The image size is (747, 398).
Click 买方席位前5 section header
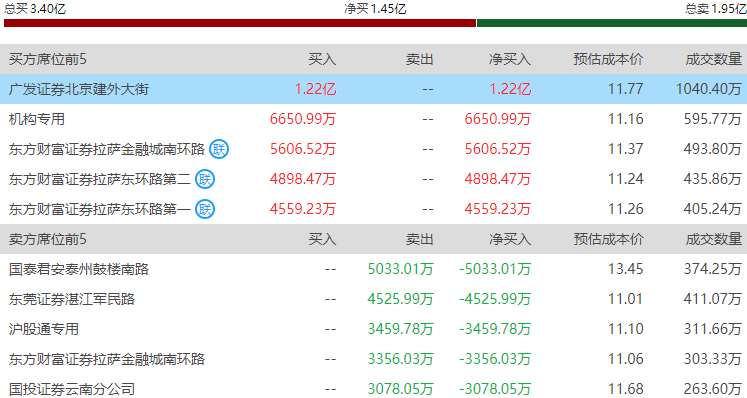pos(48,59)
